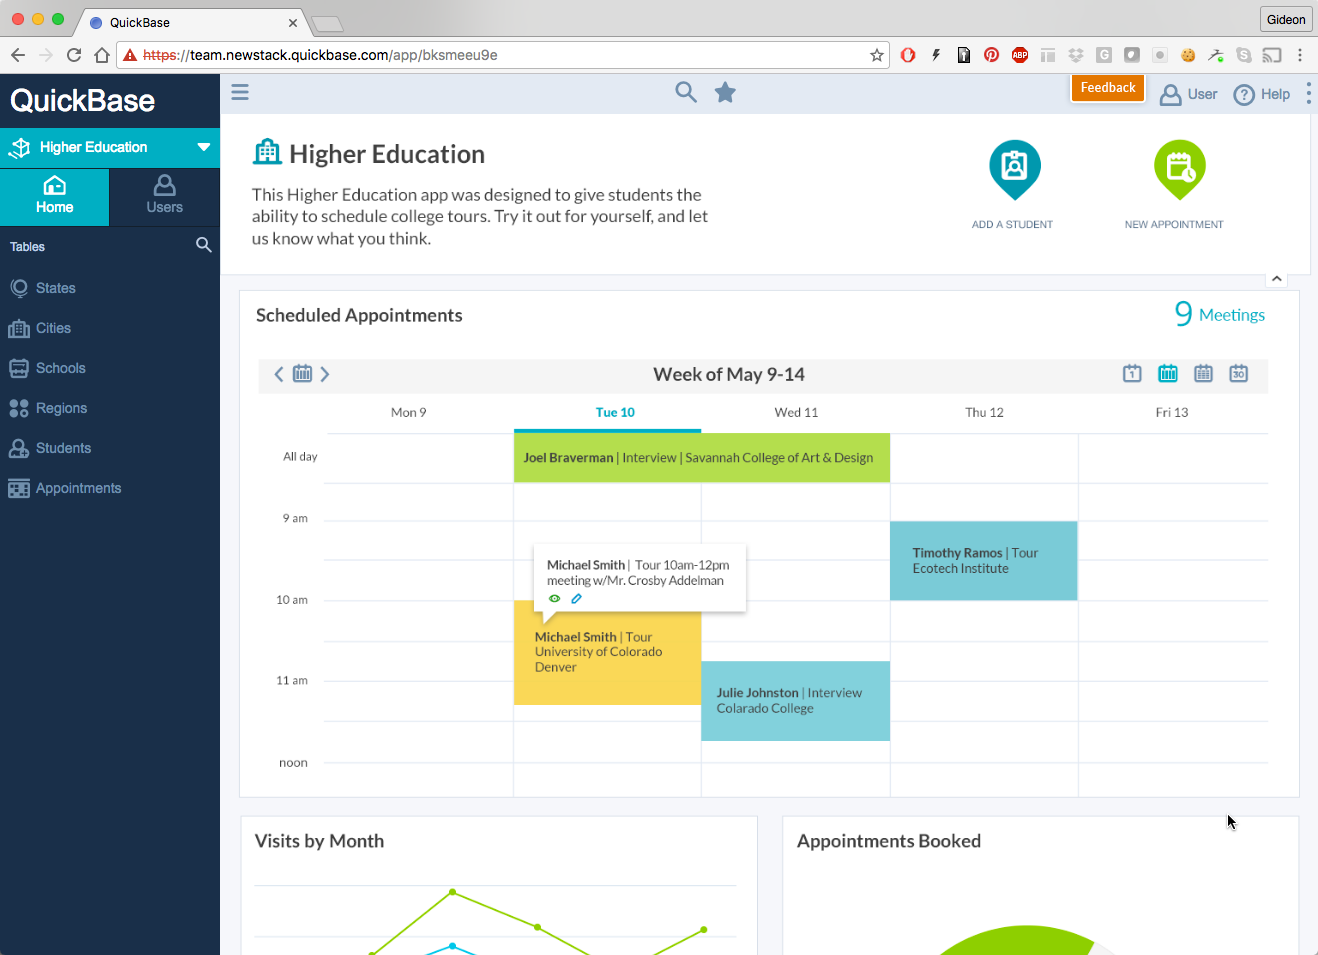Click the address bar URL
The image size is (1318, 955).
320,55
